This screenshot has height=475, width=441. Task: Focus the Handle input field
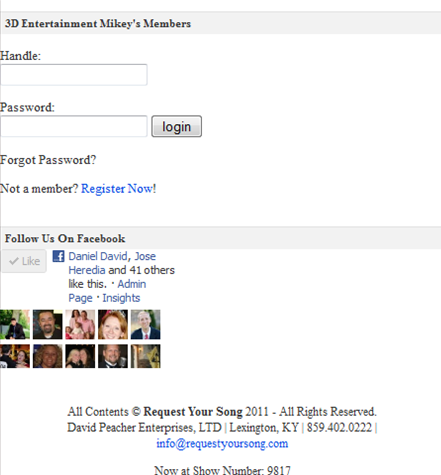pyautogui.click(x=74, y=75)
